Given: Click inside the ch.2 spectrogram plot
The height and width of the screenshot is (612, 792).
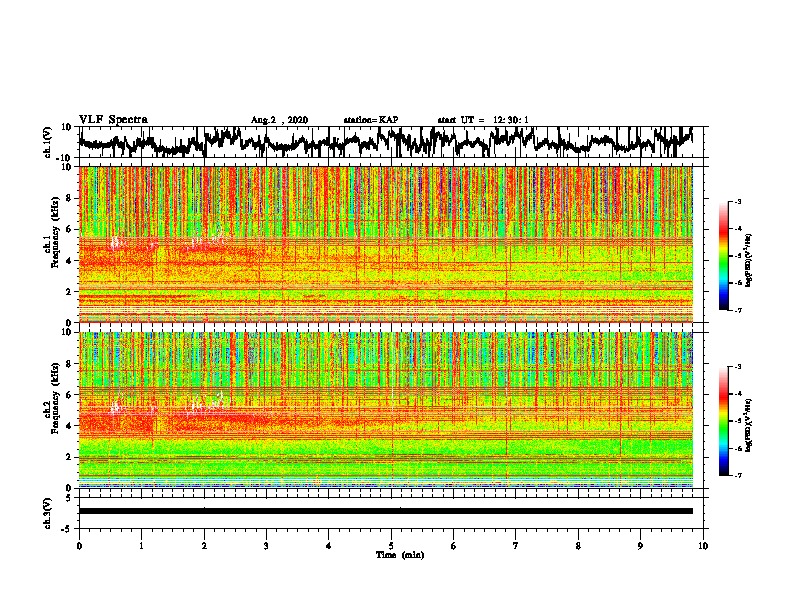Looking at the screenshot, I should point(386,410).
